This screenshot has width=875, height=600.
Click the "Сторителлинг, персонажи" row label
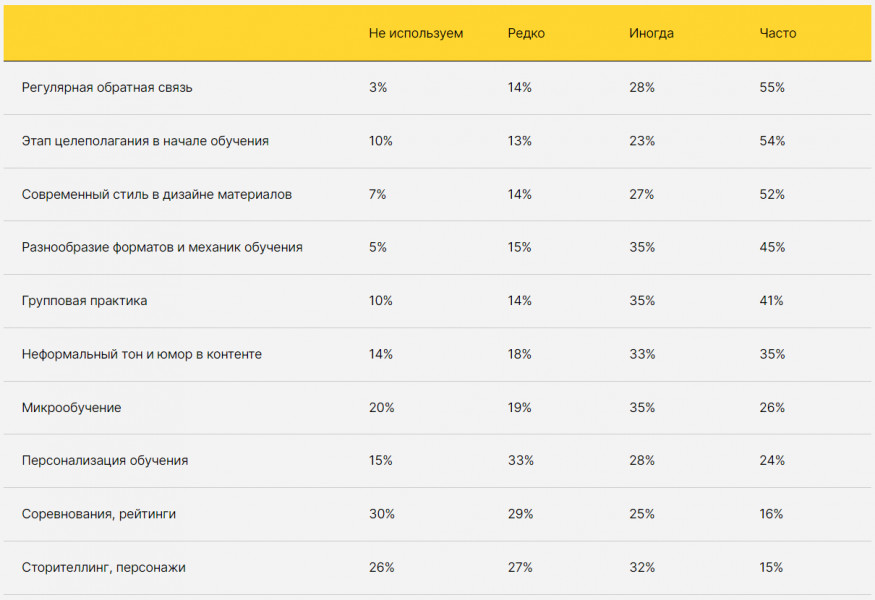[x=104, y=568]
